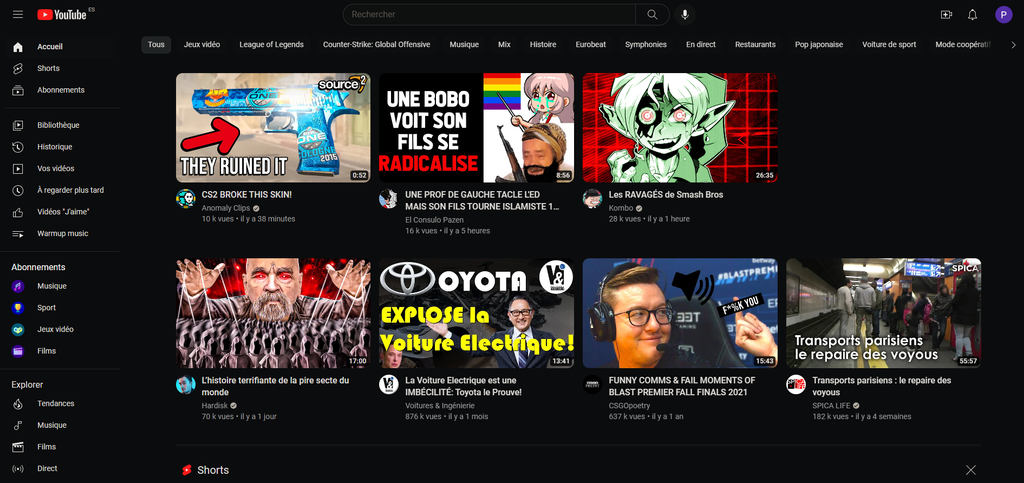This screenshot has height=483, width=1024.
Task: Click the SPICA LIFE channel avatar
Action: pos(795,384)
